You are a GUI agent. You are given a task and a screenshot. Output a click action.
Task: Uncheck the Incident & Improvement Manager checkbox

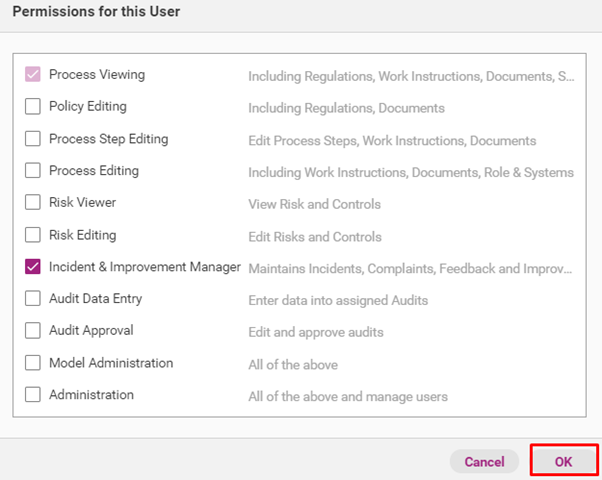click(x=33, y=267)
